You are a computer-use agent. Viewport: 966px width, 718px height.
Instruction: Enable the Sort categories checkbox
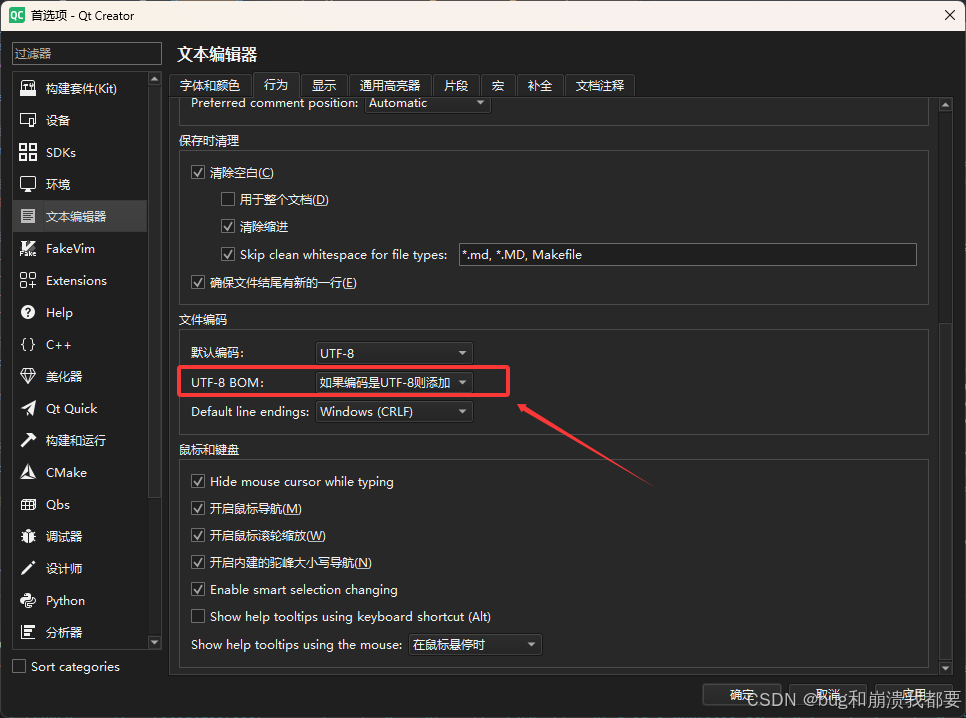(x=19, y=666)
